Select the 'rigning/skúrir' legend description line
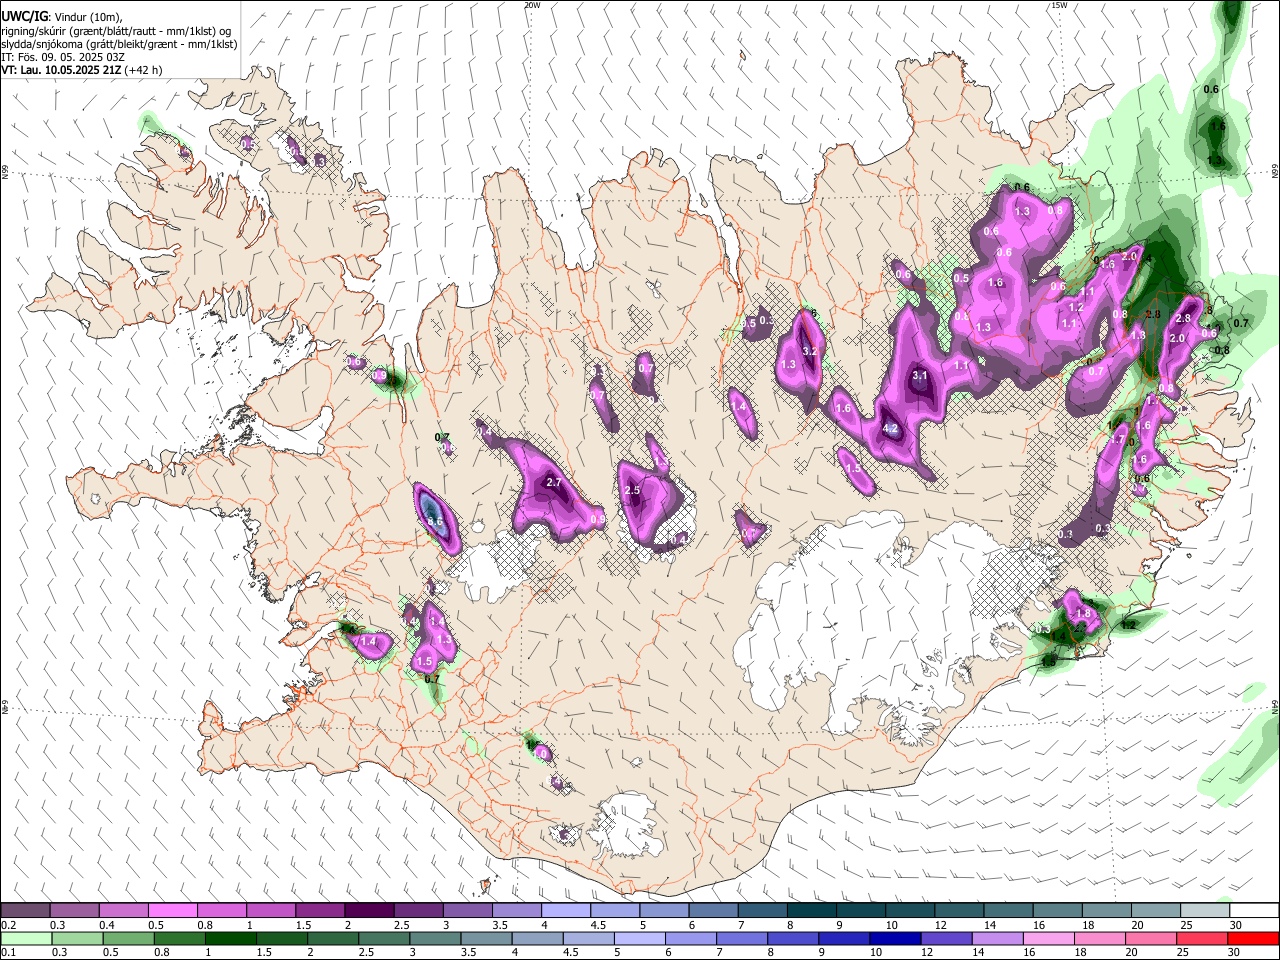 pos(116,31)
